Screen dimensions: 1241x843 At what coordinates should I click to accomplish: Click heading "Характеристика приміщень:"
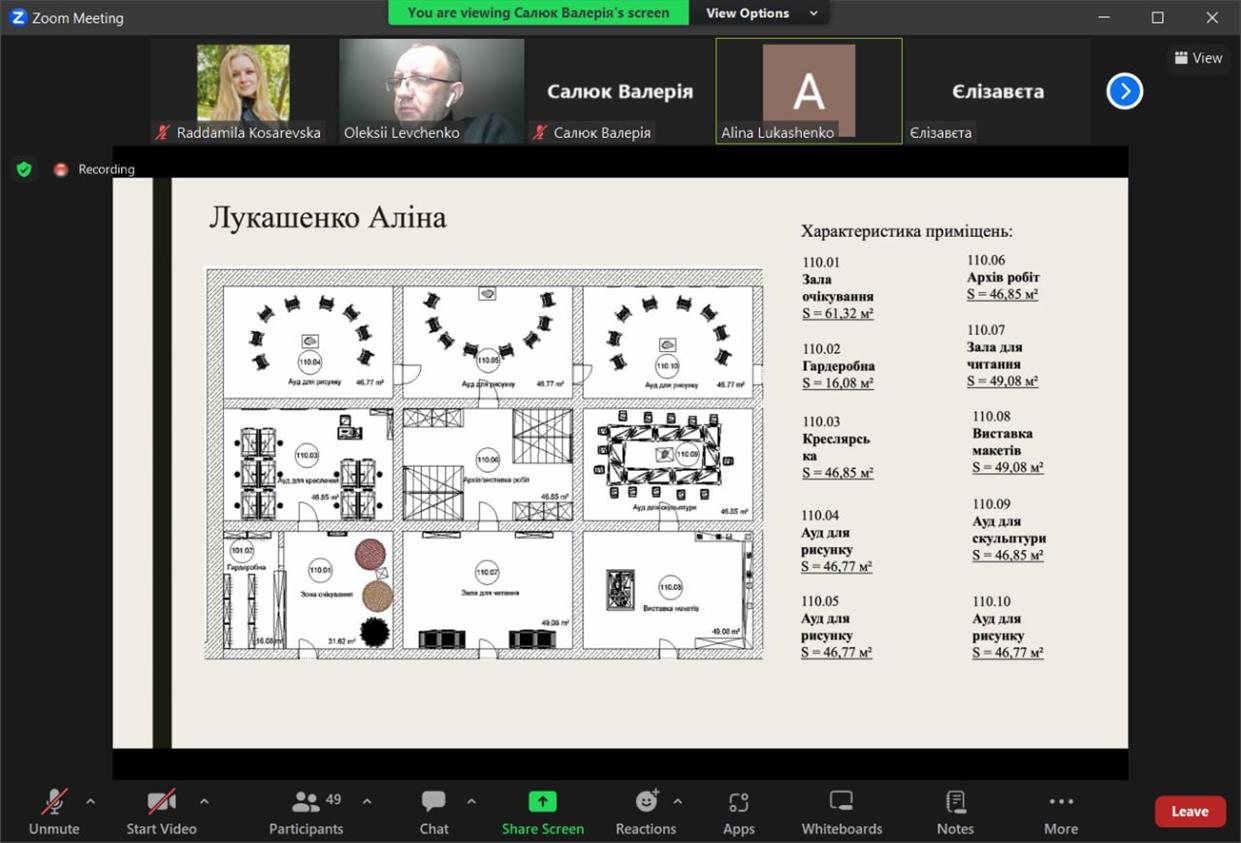pyautogui.click(x=907, y=231)
